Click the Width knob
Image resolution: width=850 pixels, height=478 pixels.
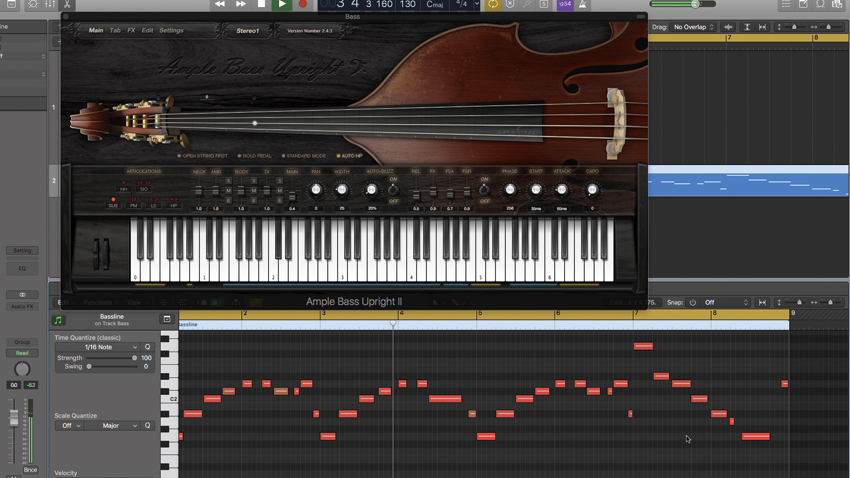coord(342,190)
